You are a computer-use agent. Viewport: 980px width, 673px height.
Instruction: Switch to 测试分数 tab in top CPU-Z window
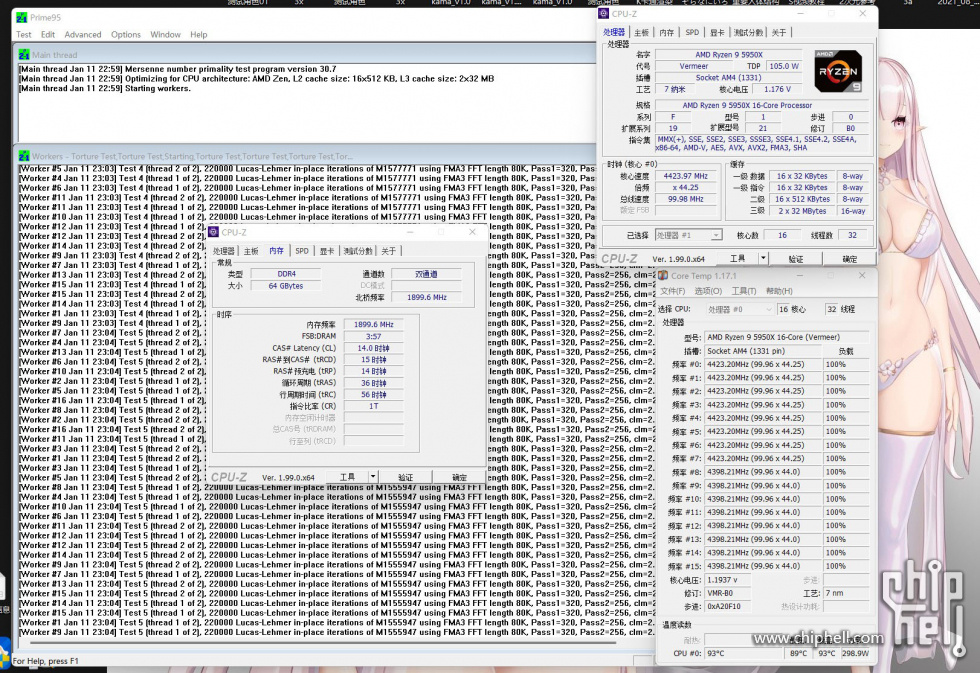[748, 32]
